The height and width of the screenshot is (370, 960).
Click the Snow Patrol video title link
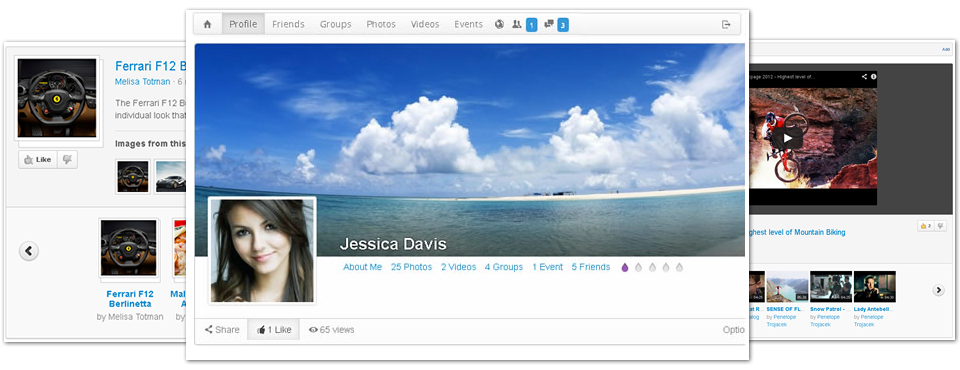coord(828,310)
